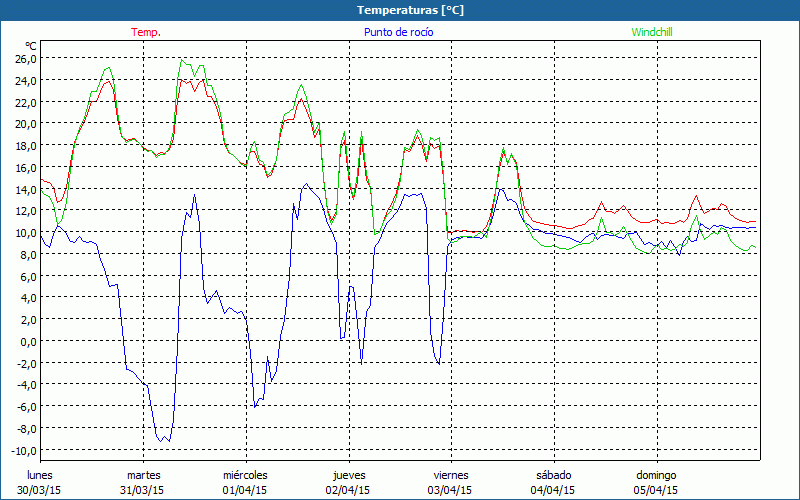Click the '30/03/15' date label
800x500 pixels.
(x=41, y=490)
